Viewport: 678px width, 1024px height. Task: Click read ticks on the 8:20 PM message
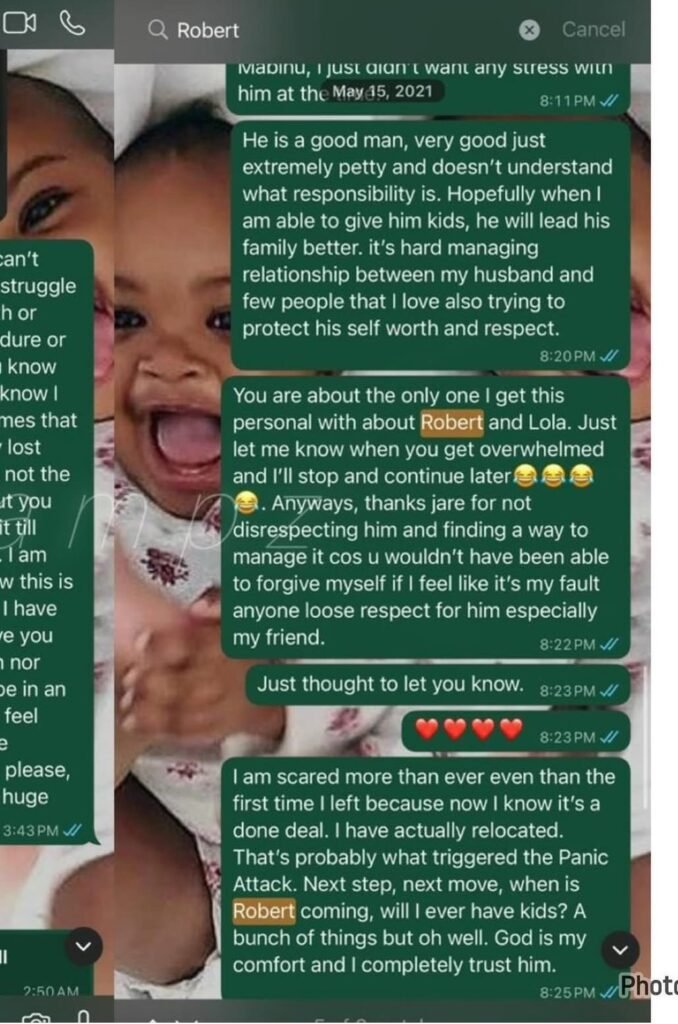tap(609, 356)
